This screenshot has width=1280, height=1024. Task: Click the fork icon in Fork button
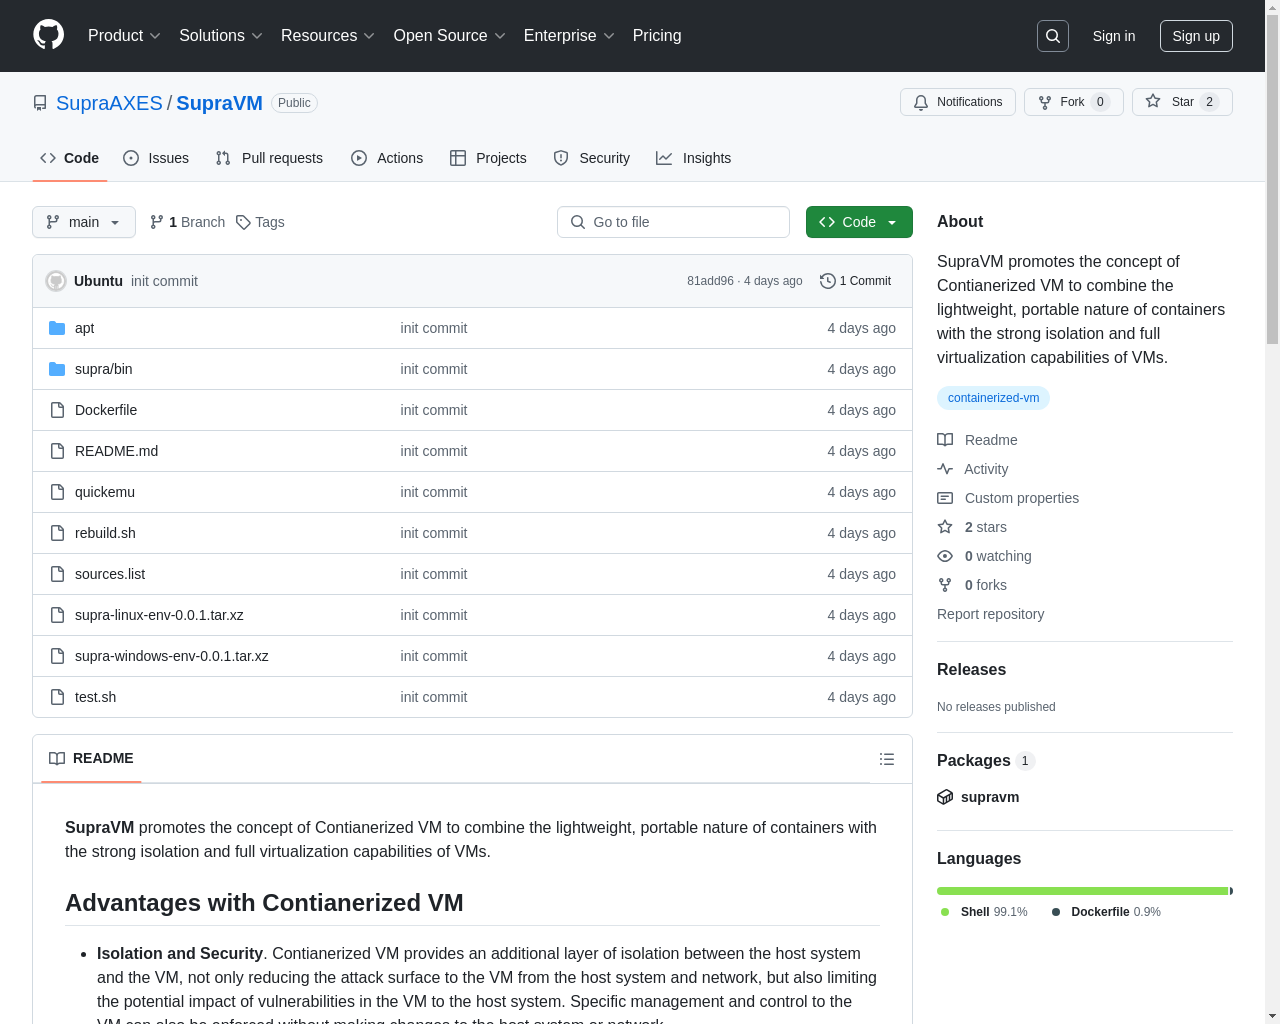1045,102
